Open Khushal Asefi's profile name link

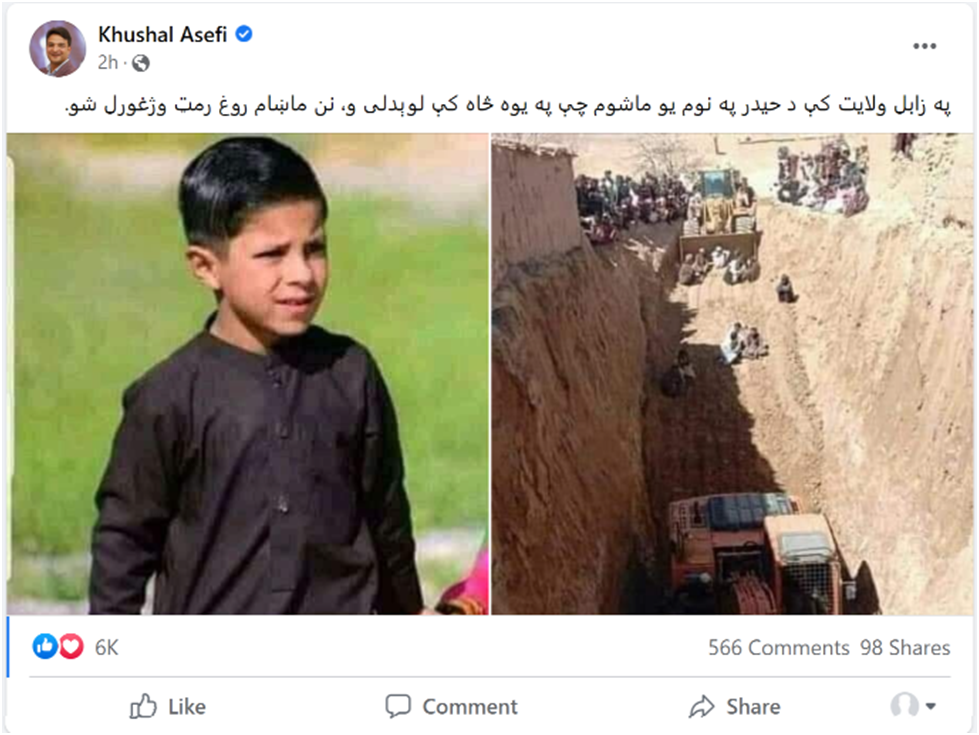[x=162, y=34]
